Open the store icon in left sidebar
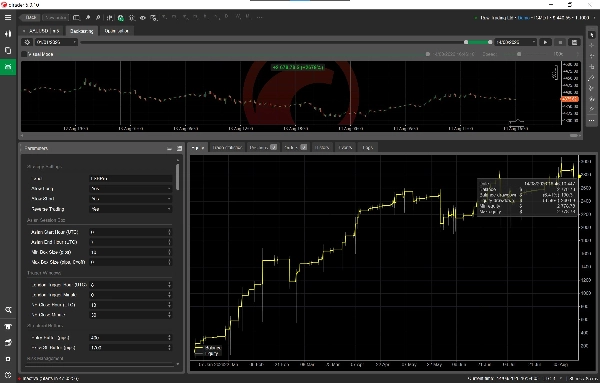This screenshot has height=383, width=600. click(x=8, y=326)
